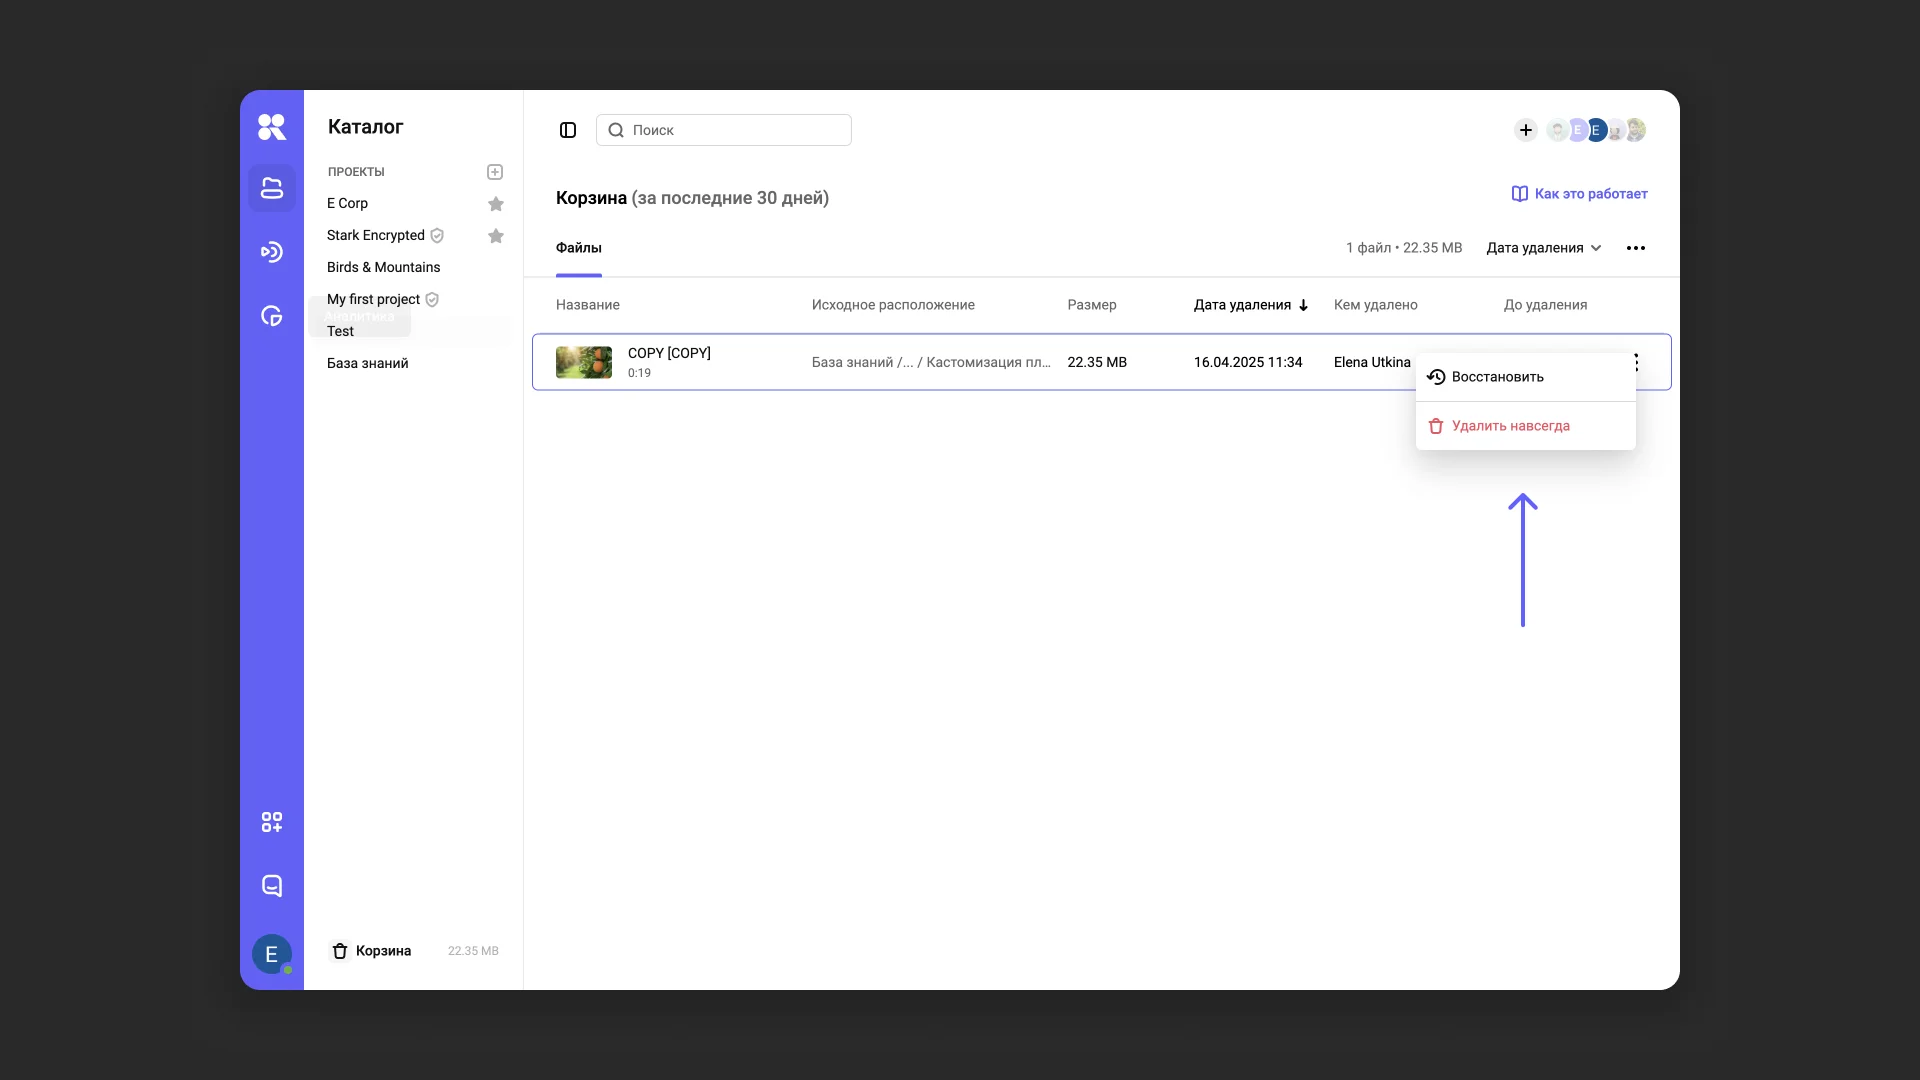This screenshot has height=1080, width=1920.
Task: Select Восстановить in the context menu
Action: pos(1497,377)
